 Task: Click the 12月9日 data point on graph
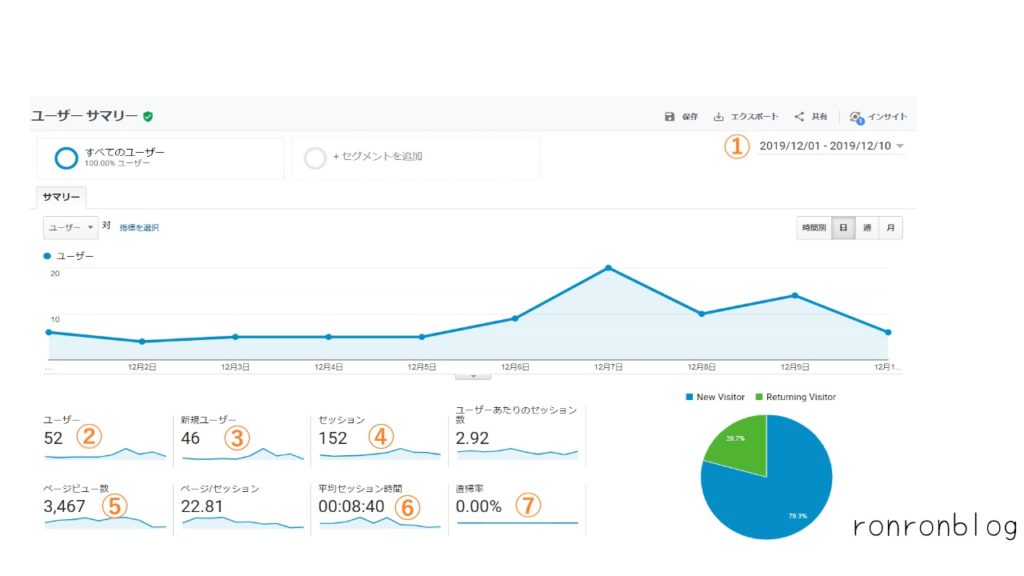[795, 296]
